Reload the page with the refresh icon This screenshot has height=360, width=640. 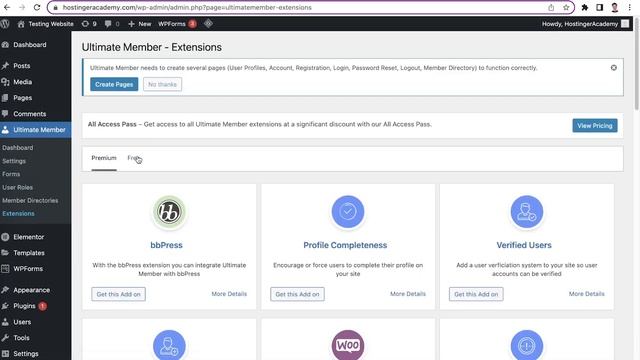(37, 7)
